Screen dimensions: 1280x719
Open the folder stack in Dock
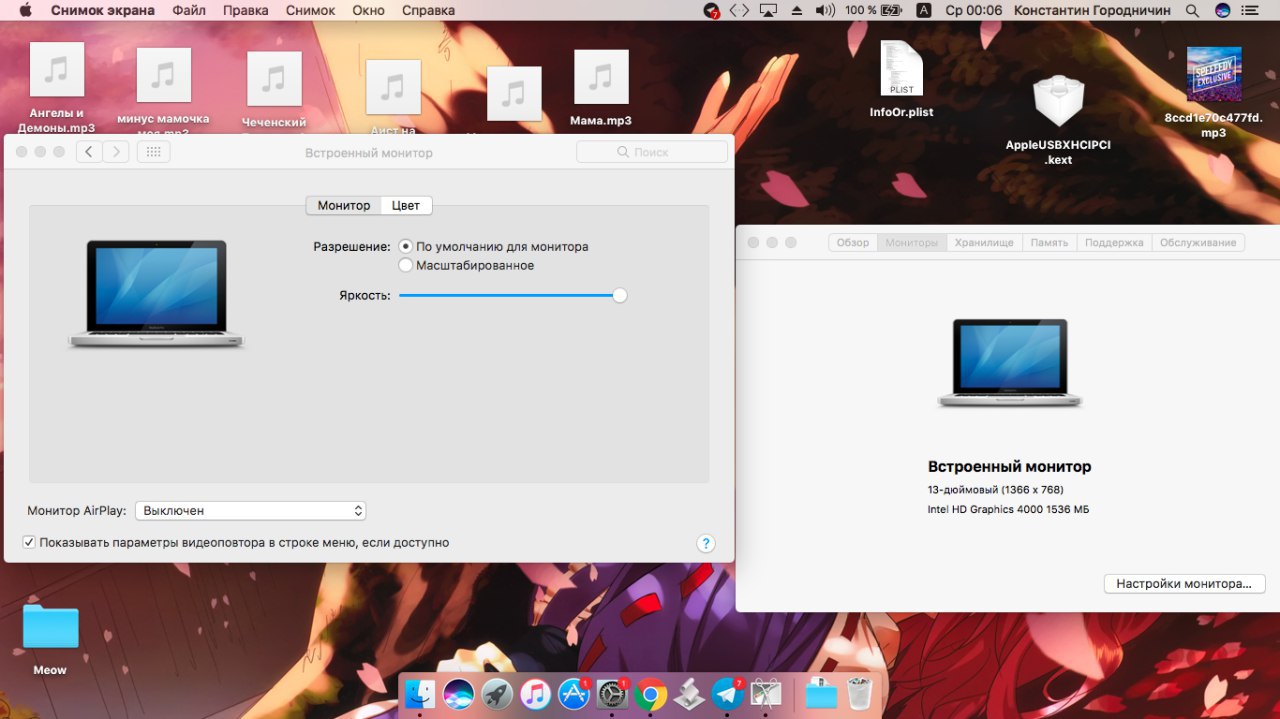821,693
